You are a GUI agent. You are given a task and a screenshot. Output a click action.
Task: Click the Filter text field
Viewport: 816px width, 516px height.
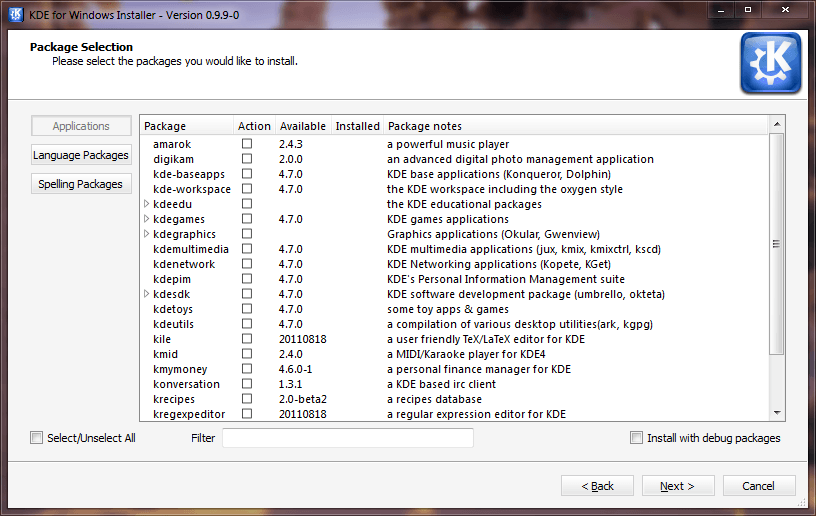click(x=348, y=438)
